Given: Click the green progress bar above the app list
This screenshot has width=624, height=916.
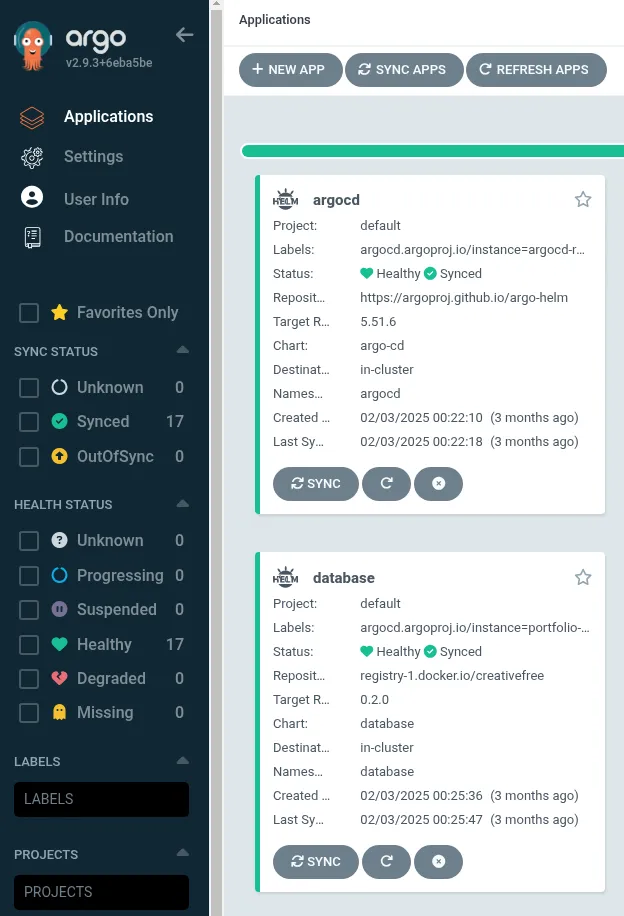Looking at the screenshot, I should [432, 150].
